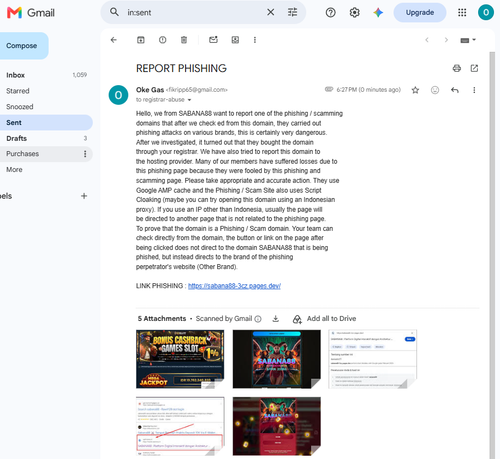500x459 pixels.
Task: Go back to sent list
Action: coord(114,40)
